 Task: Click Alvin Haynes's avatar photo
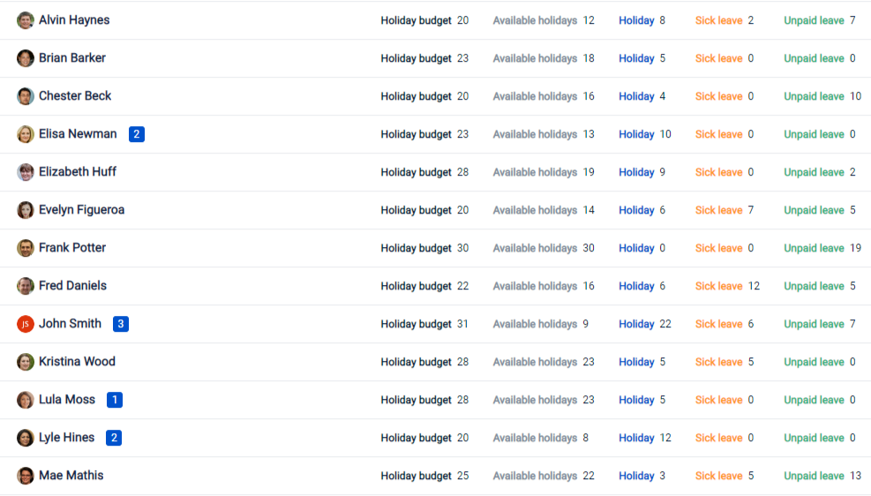click(25, 20)
